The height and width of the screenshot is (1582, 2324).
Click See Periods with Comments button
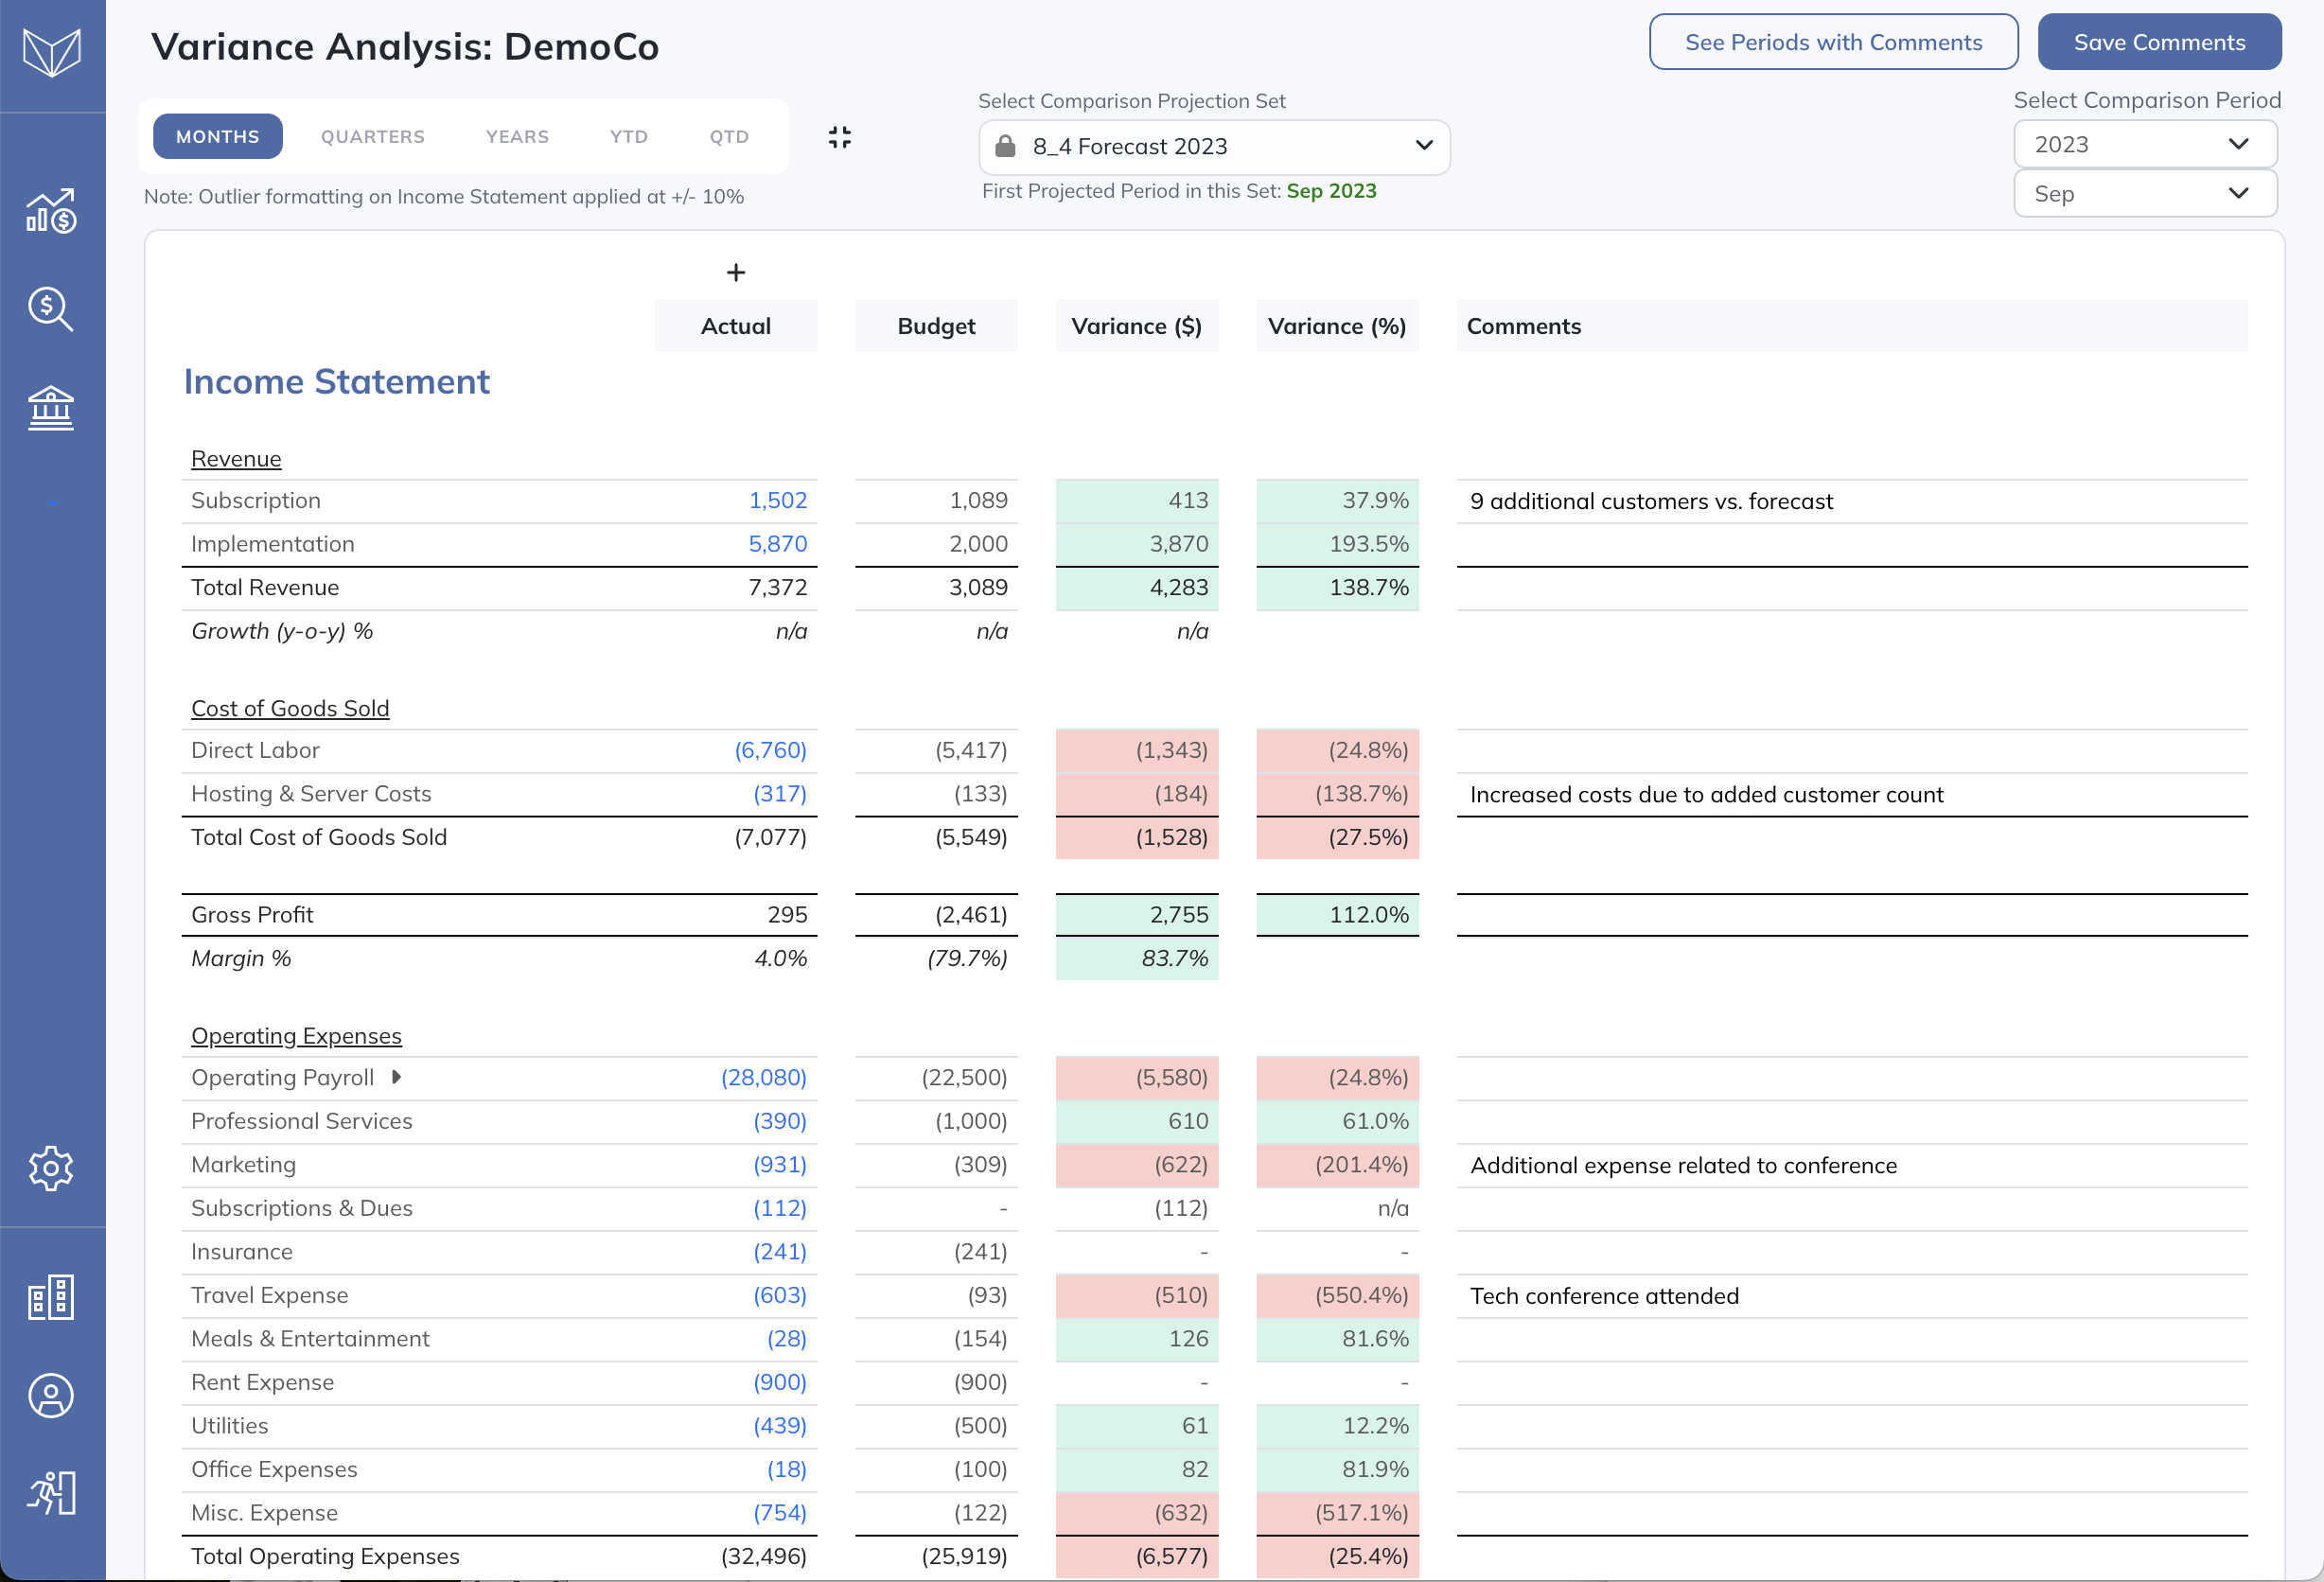(x=1832, y=42)
